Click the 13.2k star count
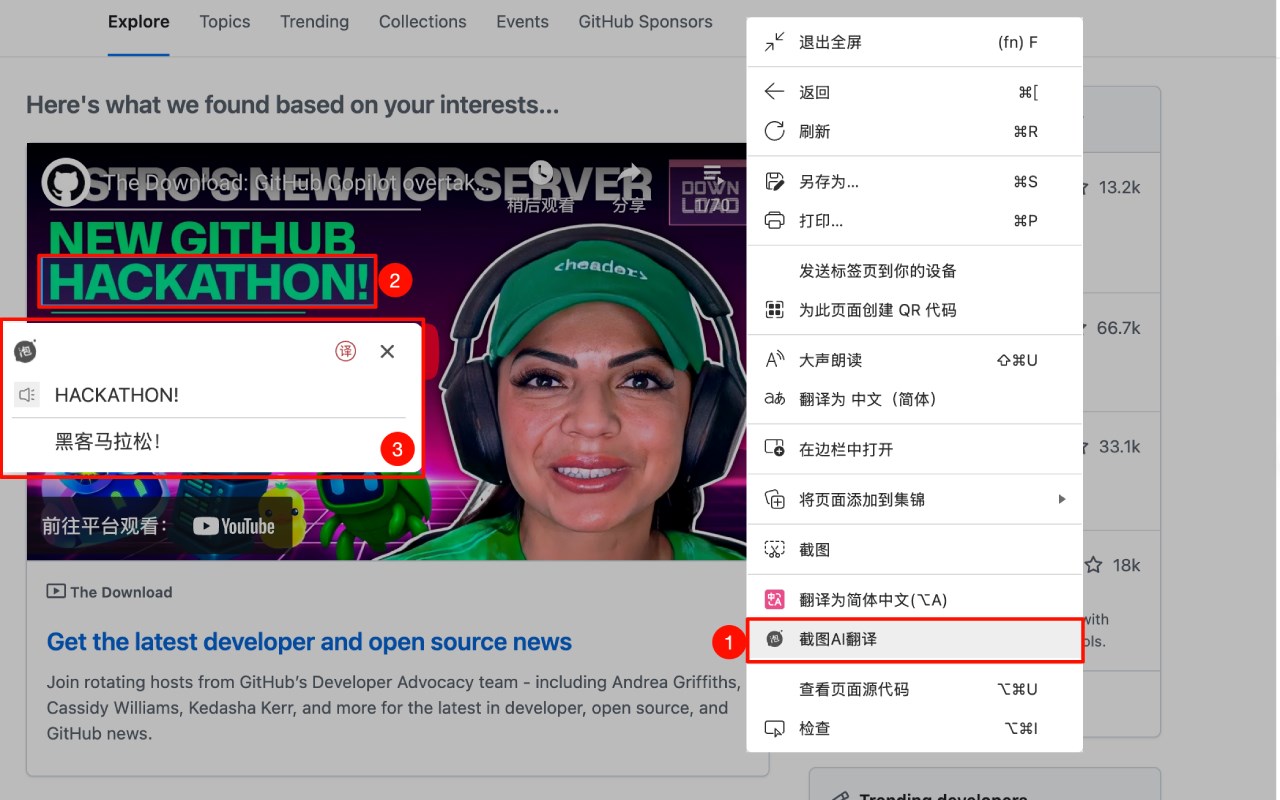The width and height of the screenshot is (1280, 800). (1119, 188)
